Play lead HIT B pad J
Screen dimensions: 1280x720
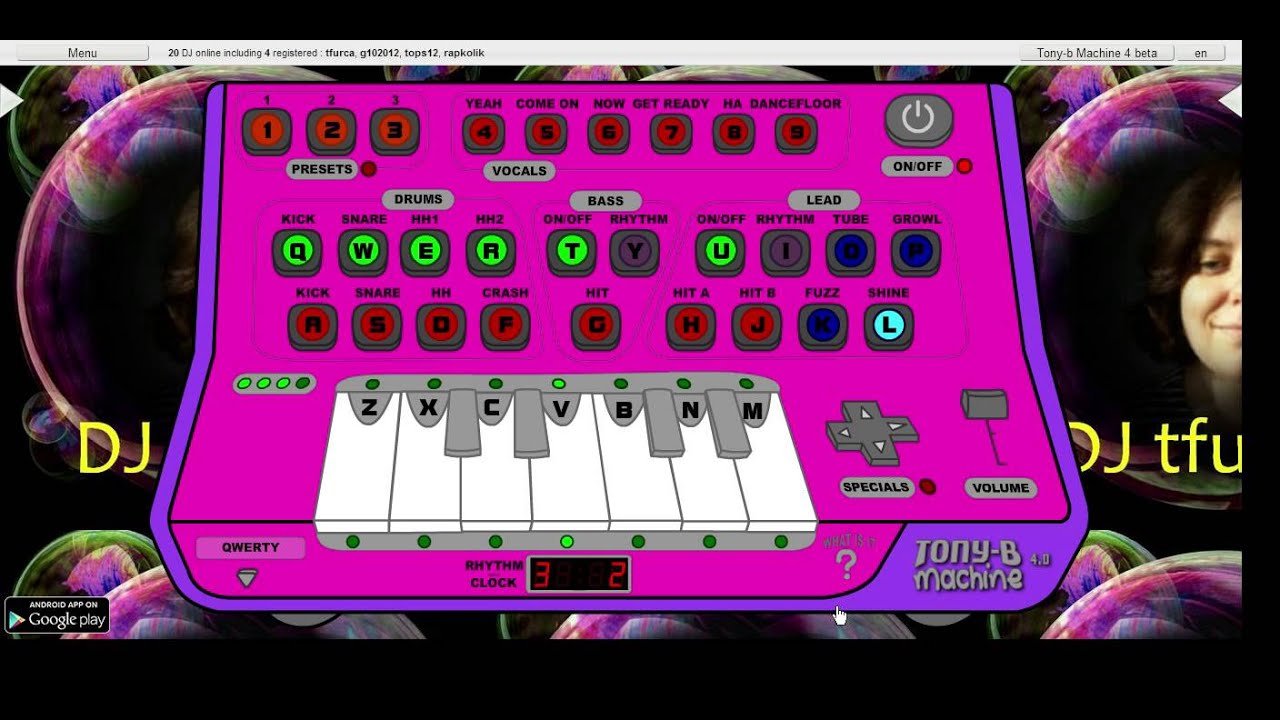point(757,326)
